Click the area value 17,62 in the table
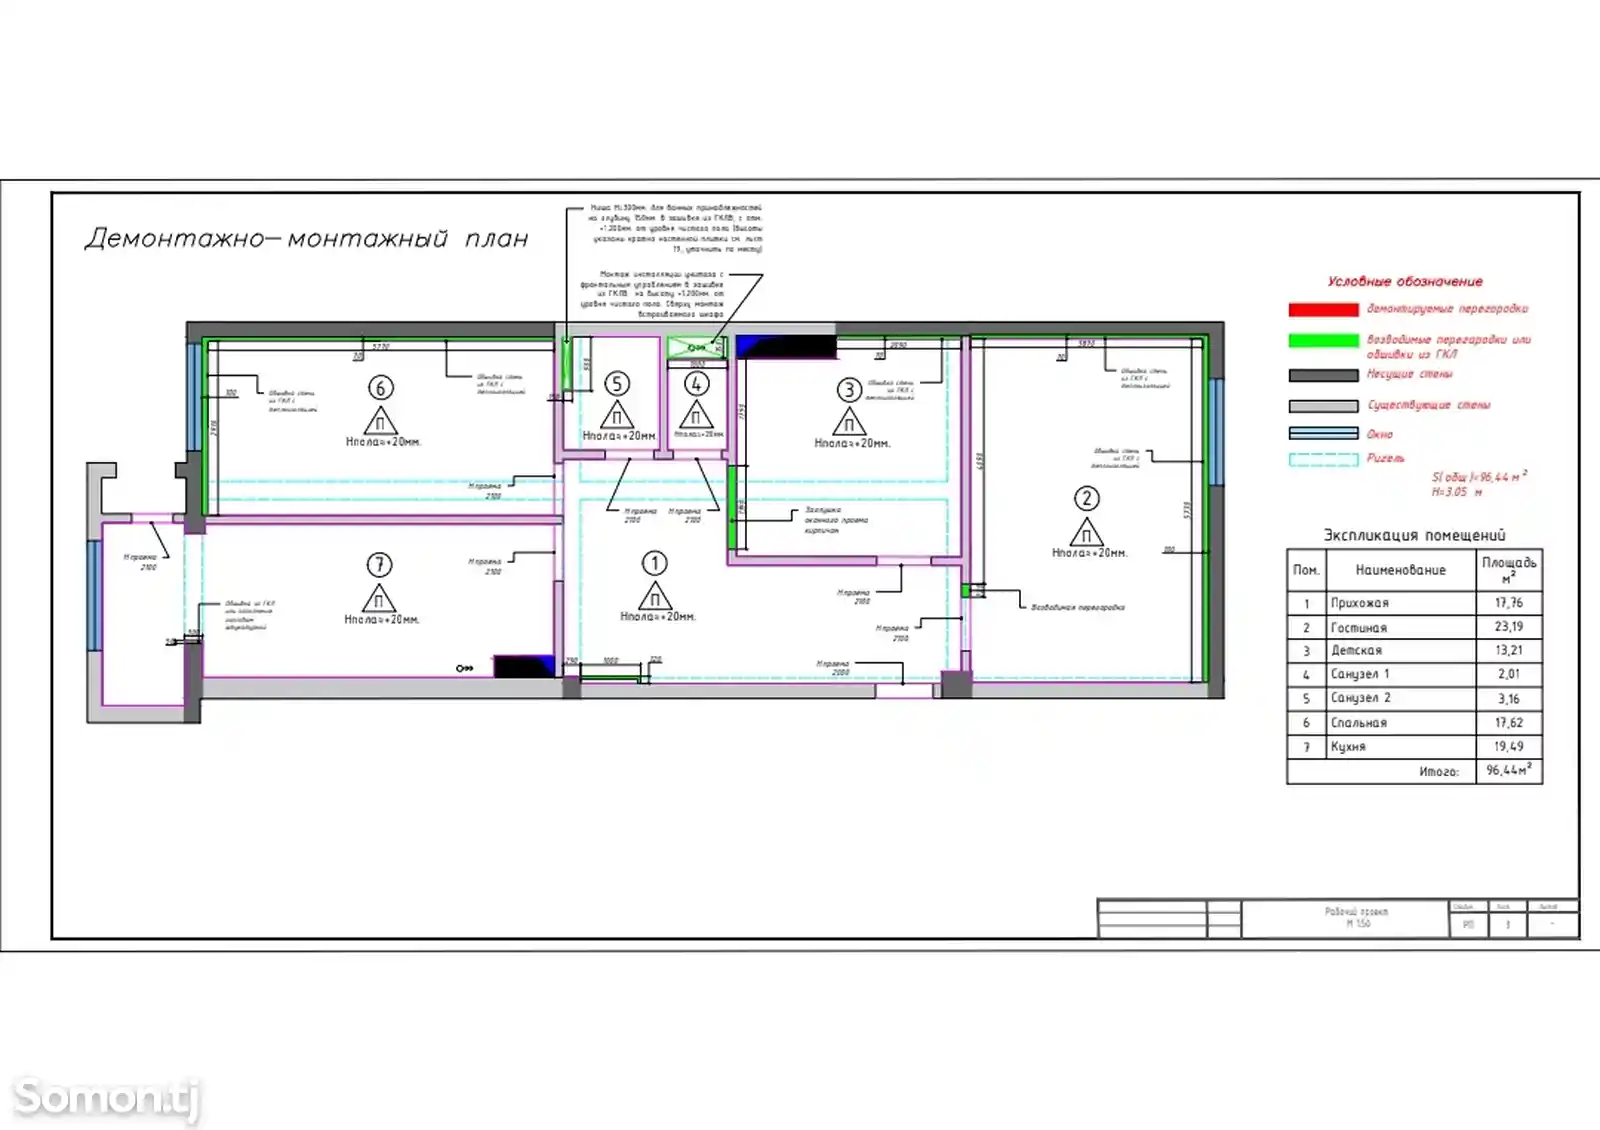The width and height of the screenshot is (1600, 1130). (x=1509, y=723)
